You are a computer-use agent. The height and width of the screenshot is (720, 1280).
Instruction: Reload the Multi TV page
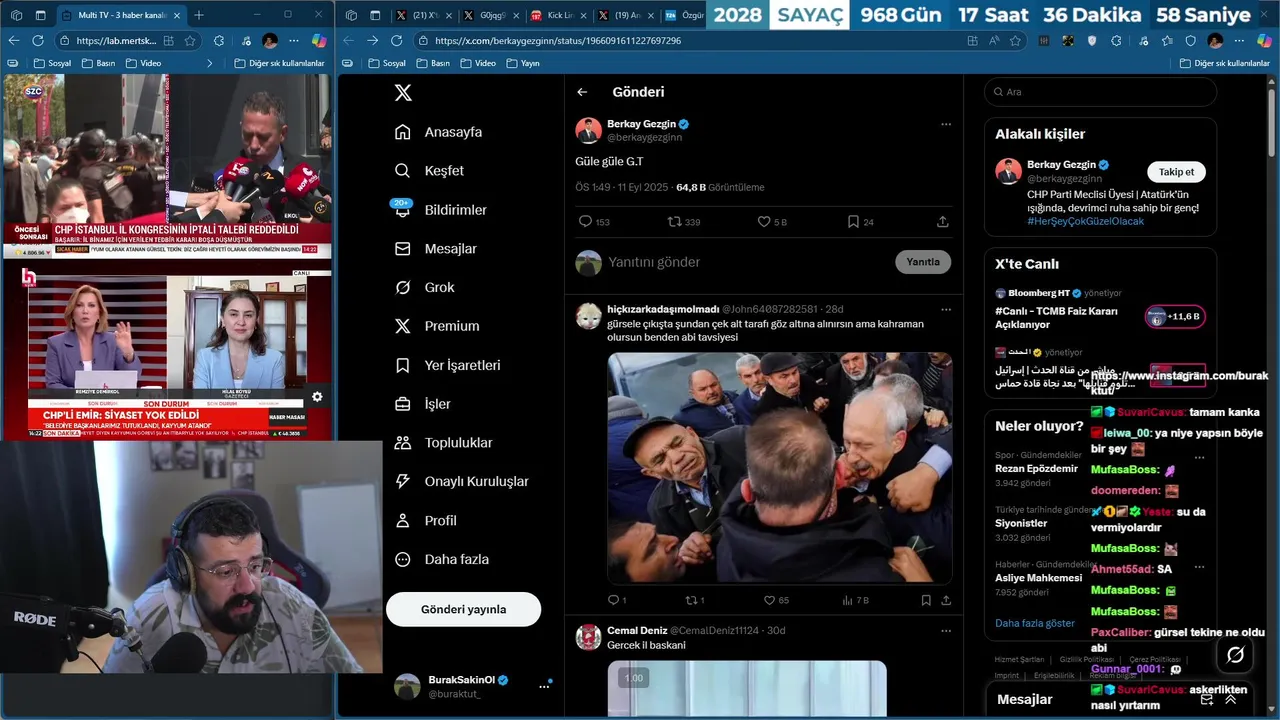38,41
